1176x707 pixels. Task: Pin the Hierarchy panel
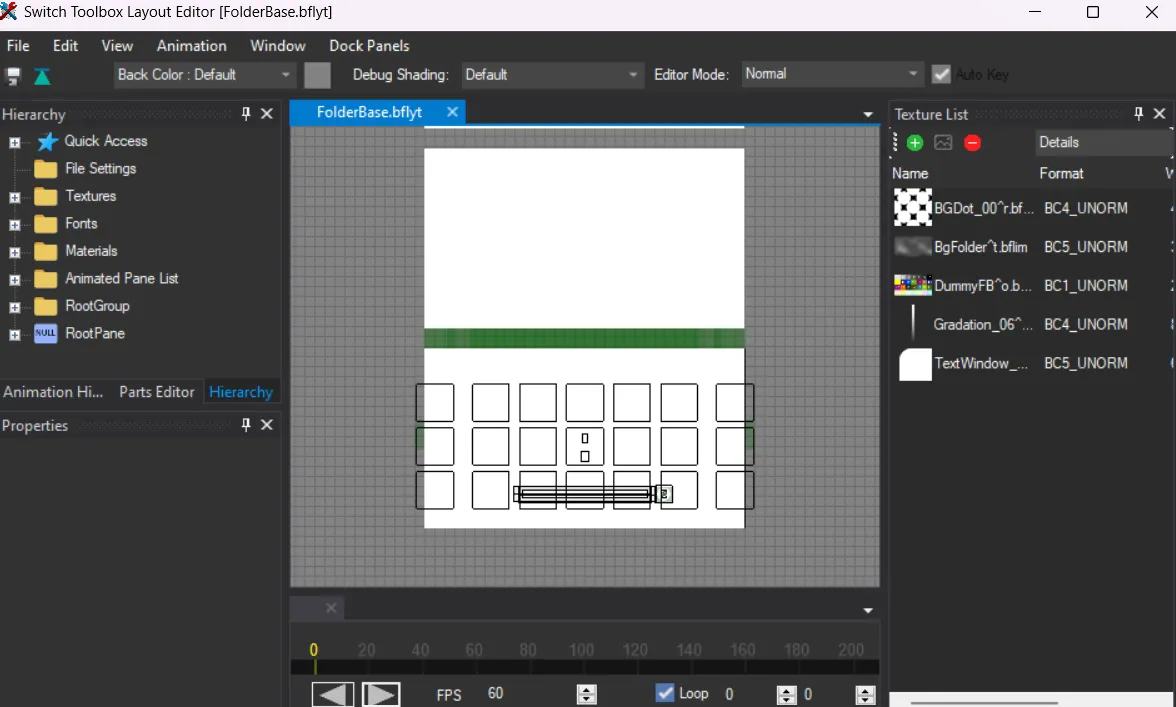[x=246, y=114]
